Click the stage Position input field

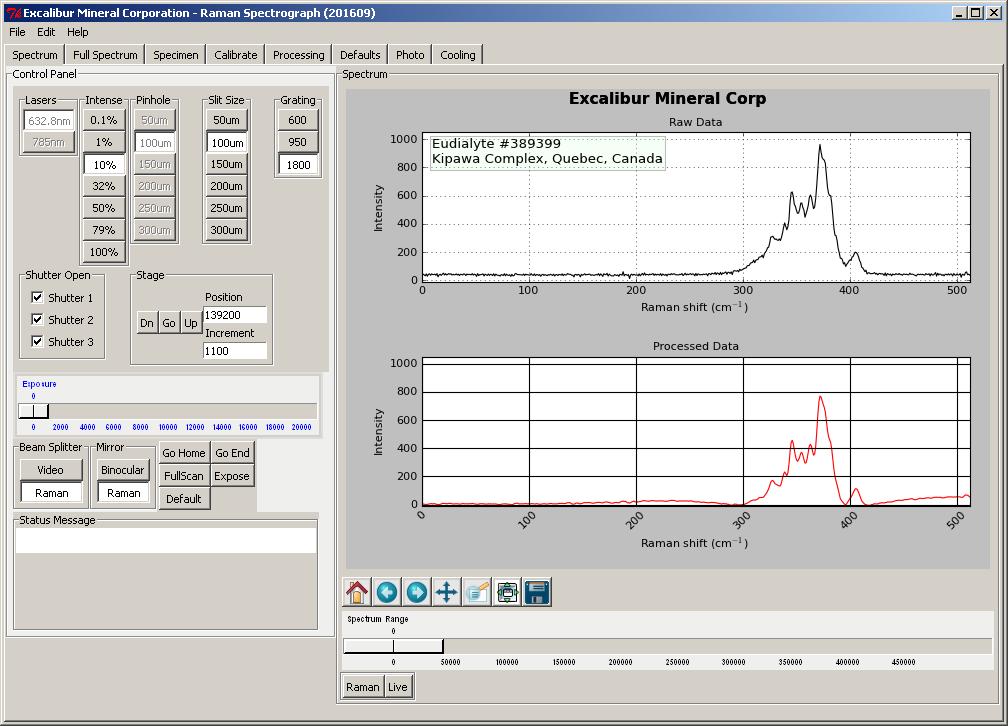point(235,315)
